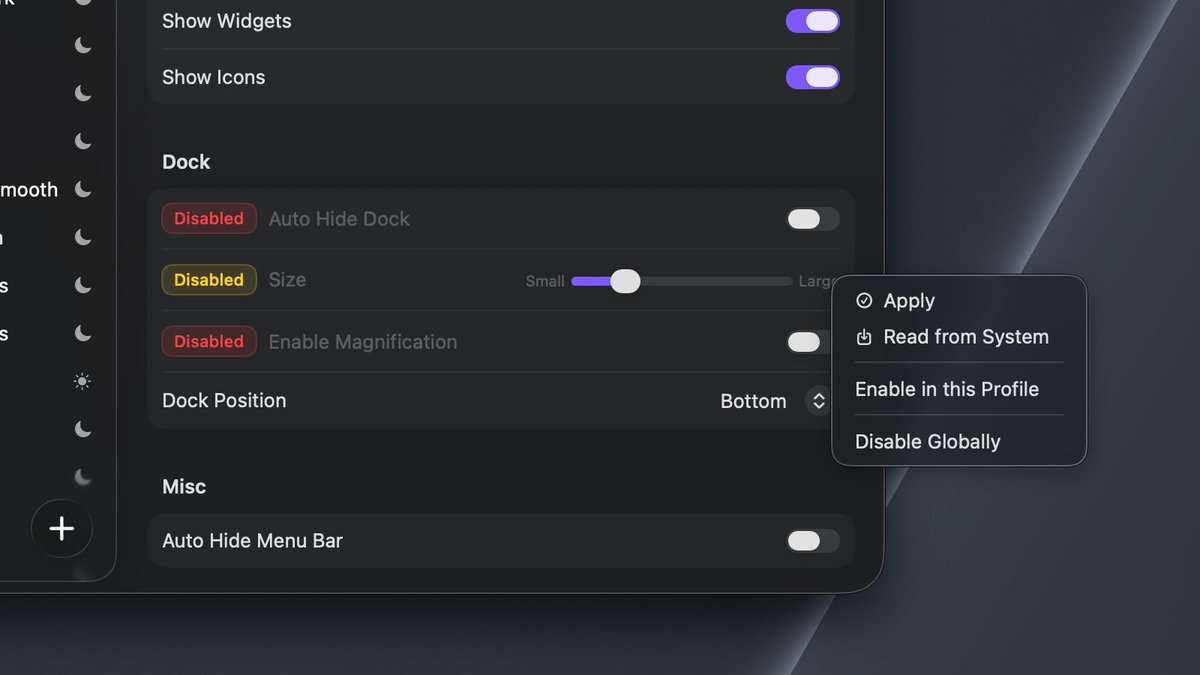Screen dimensions: 1200x675
Task: Click the yellow Disabled badge next to Size
Action: [x=209, y=280]
